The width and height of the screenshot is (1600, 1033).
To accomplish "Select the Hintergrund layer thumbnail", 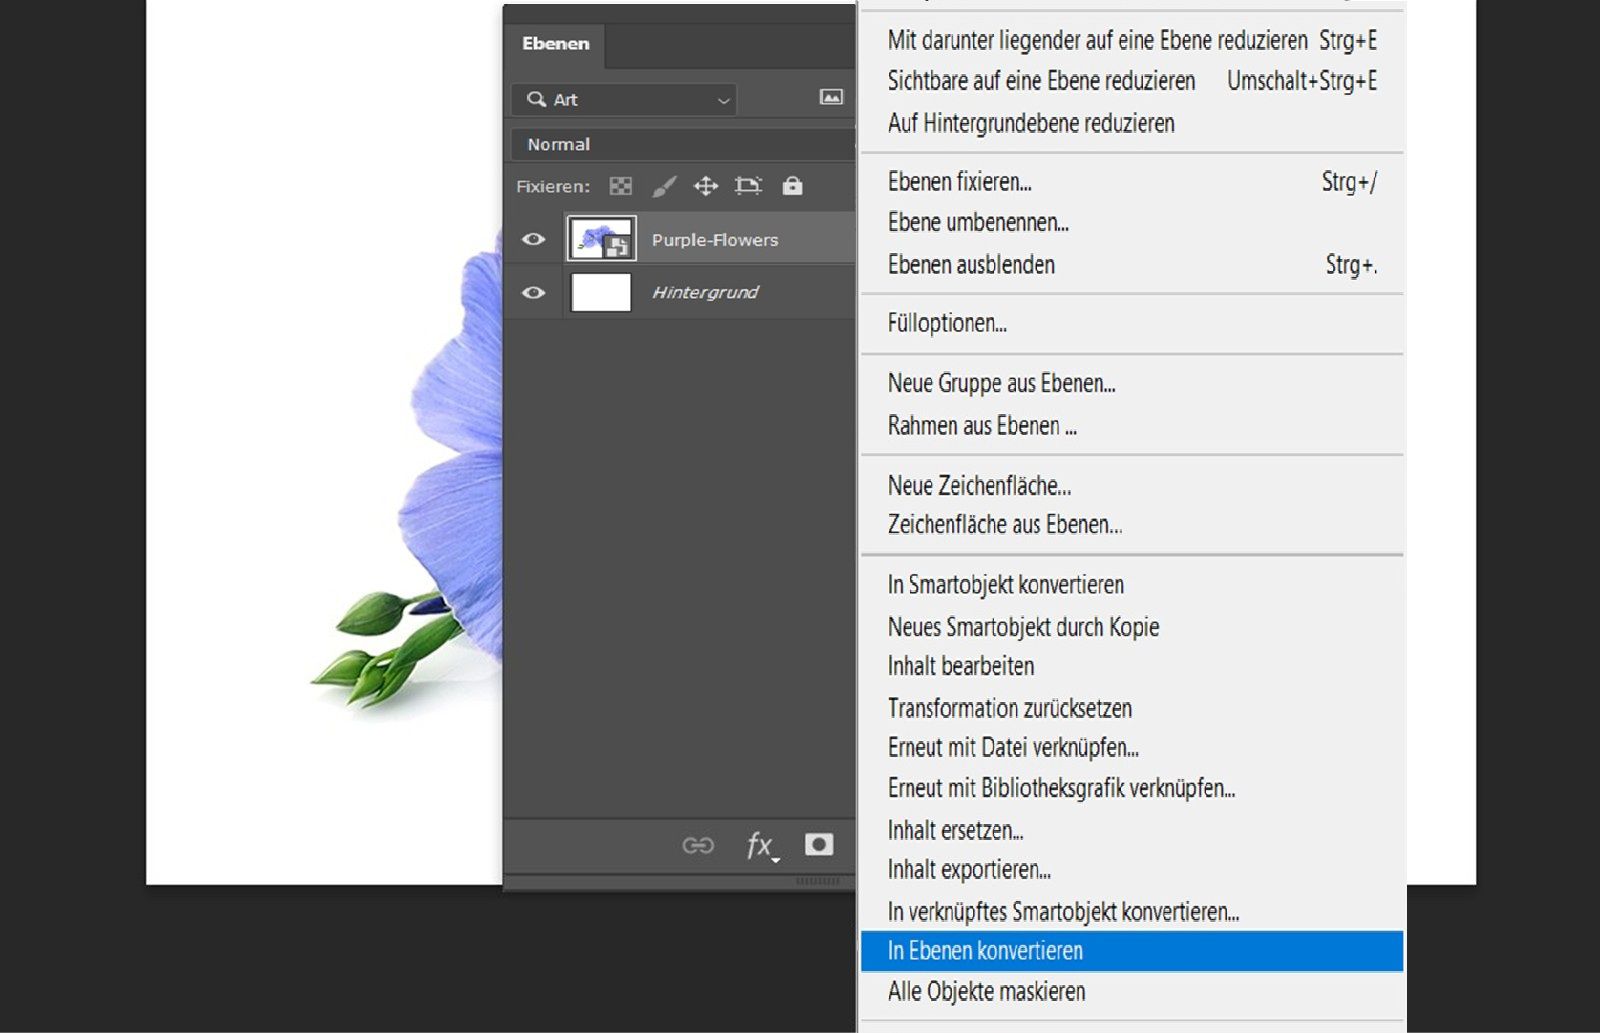I will 601,293.
